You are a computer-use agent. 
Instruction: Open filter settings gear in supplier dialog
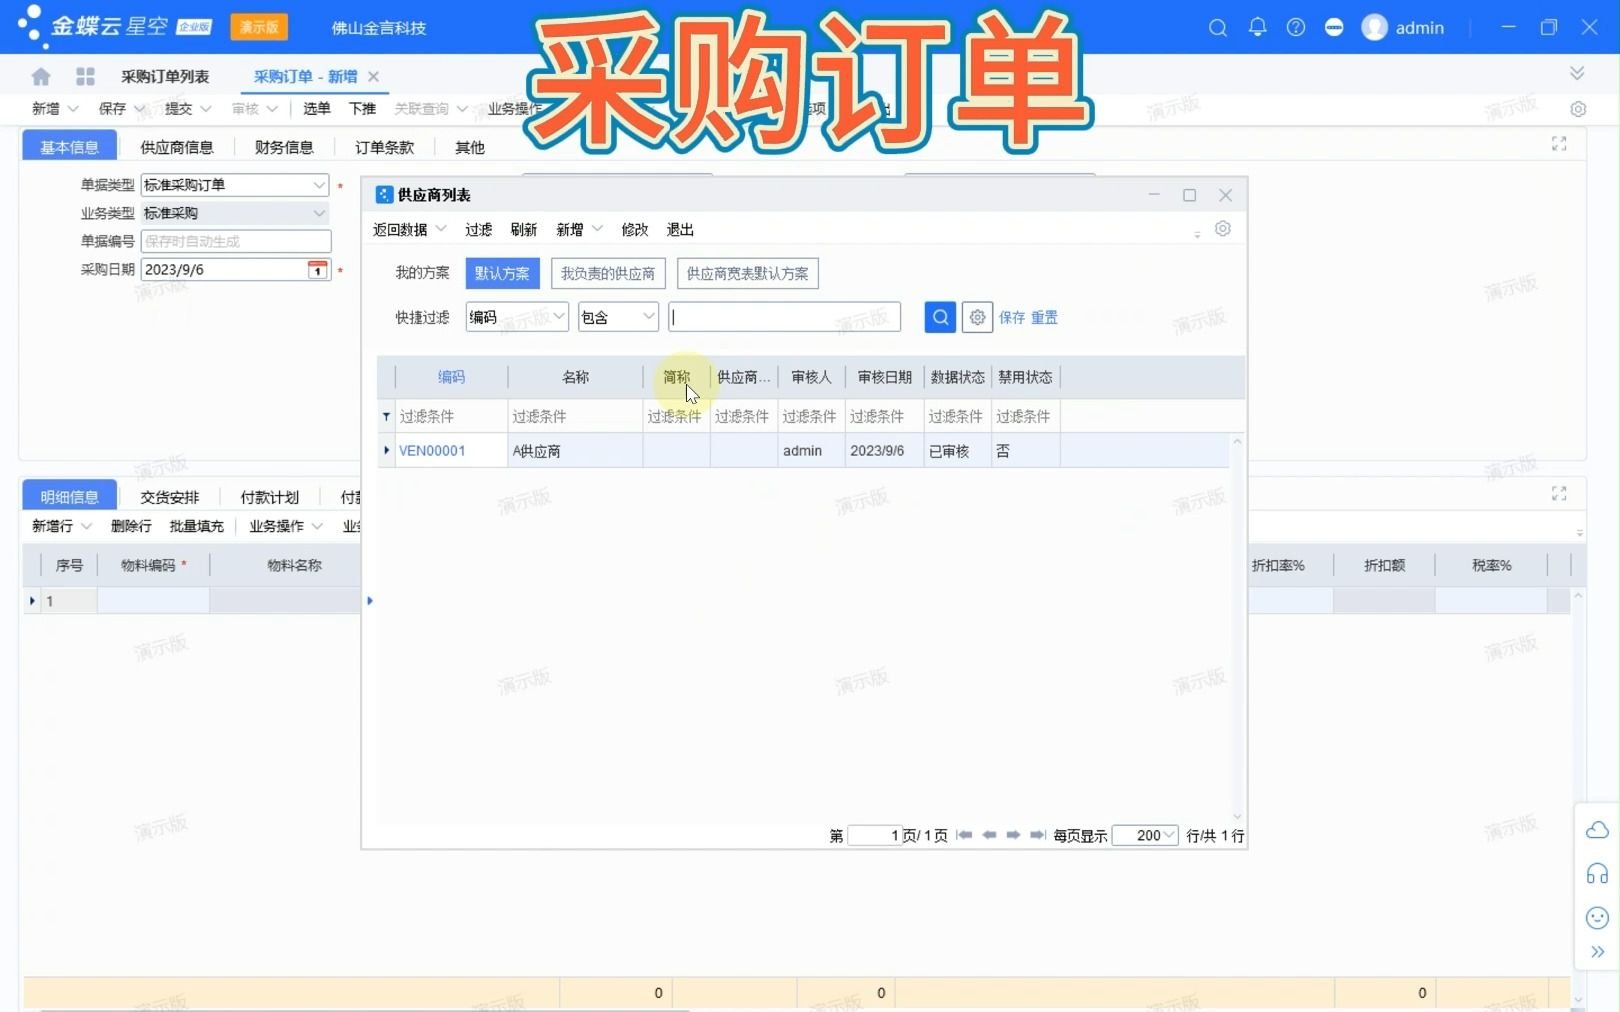tap(977, 317)
